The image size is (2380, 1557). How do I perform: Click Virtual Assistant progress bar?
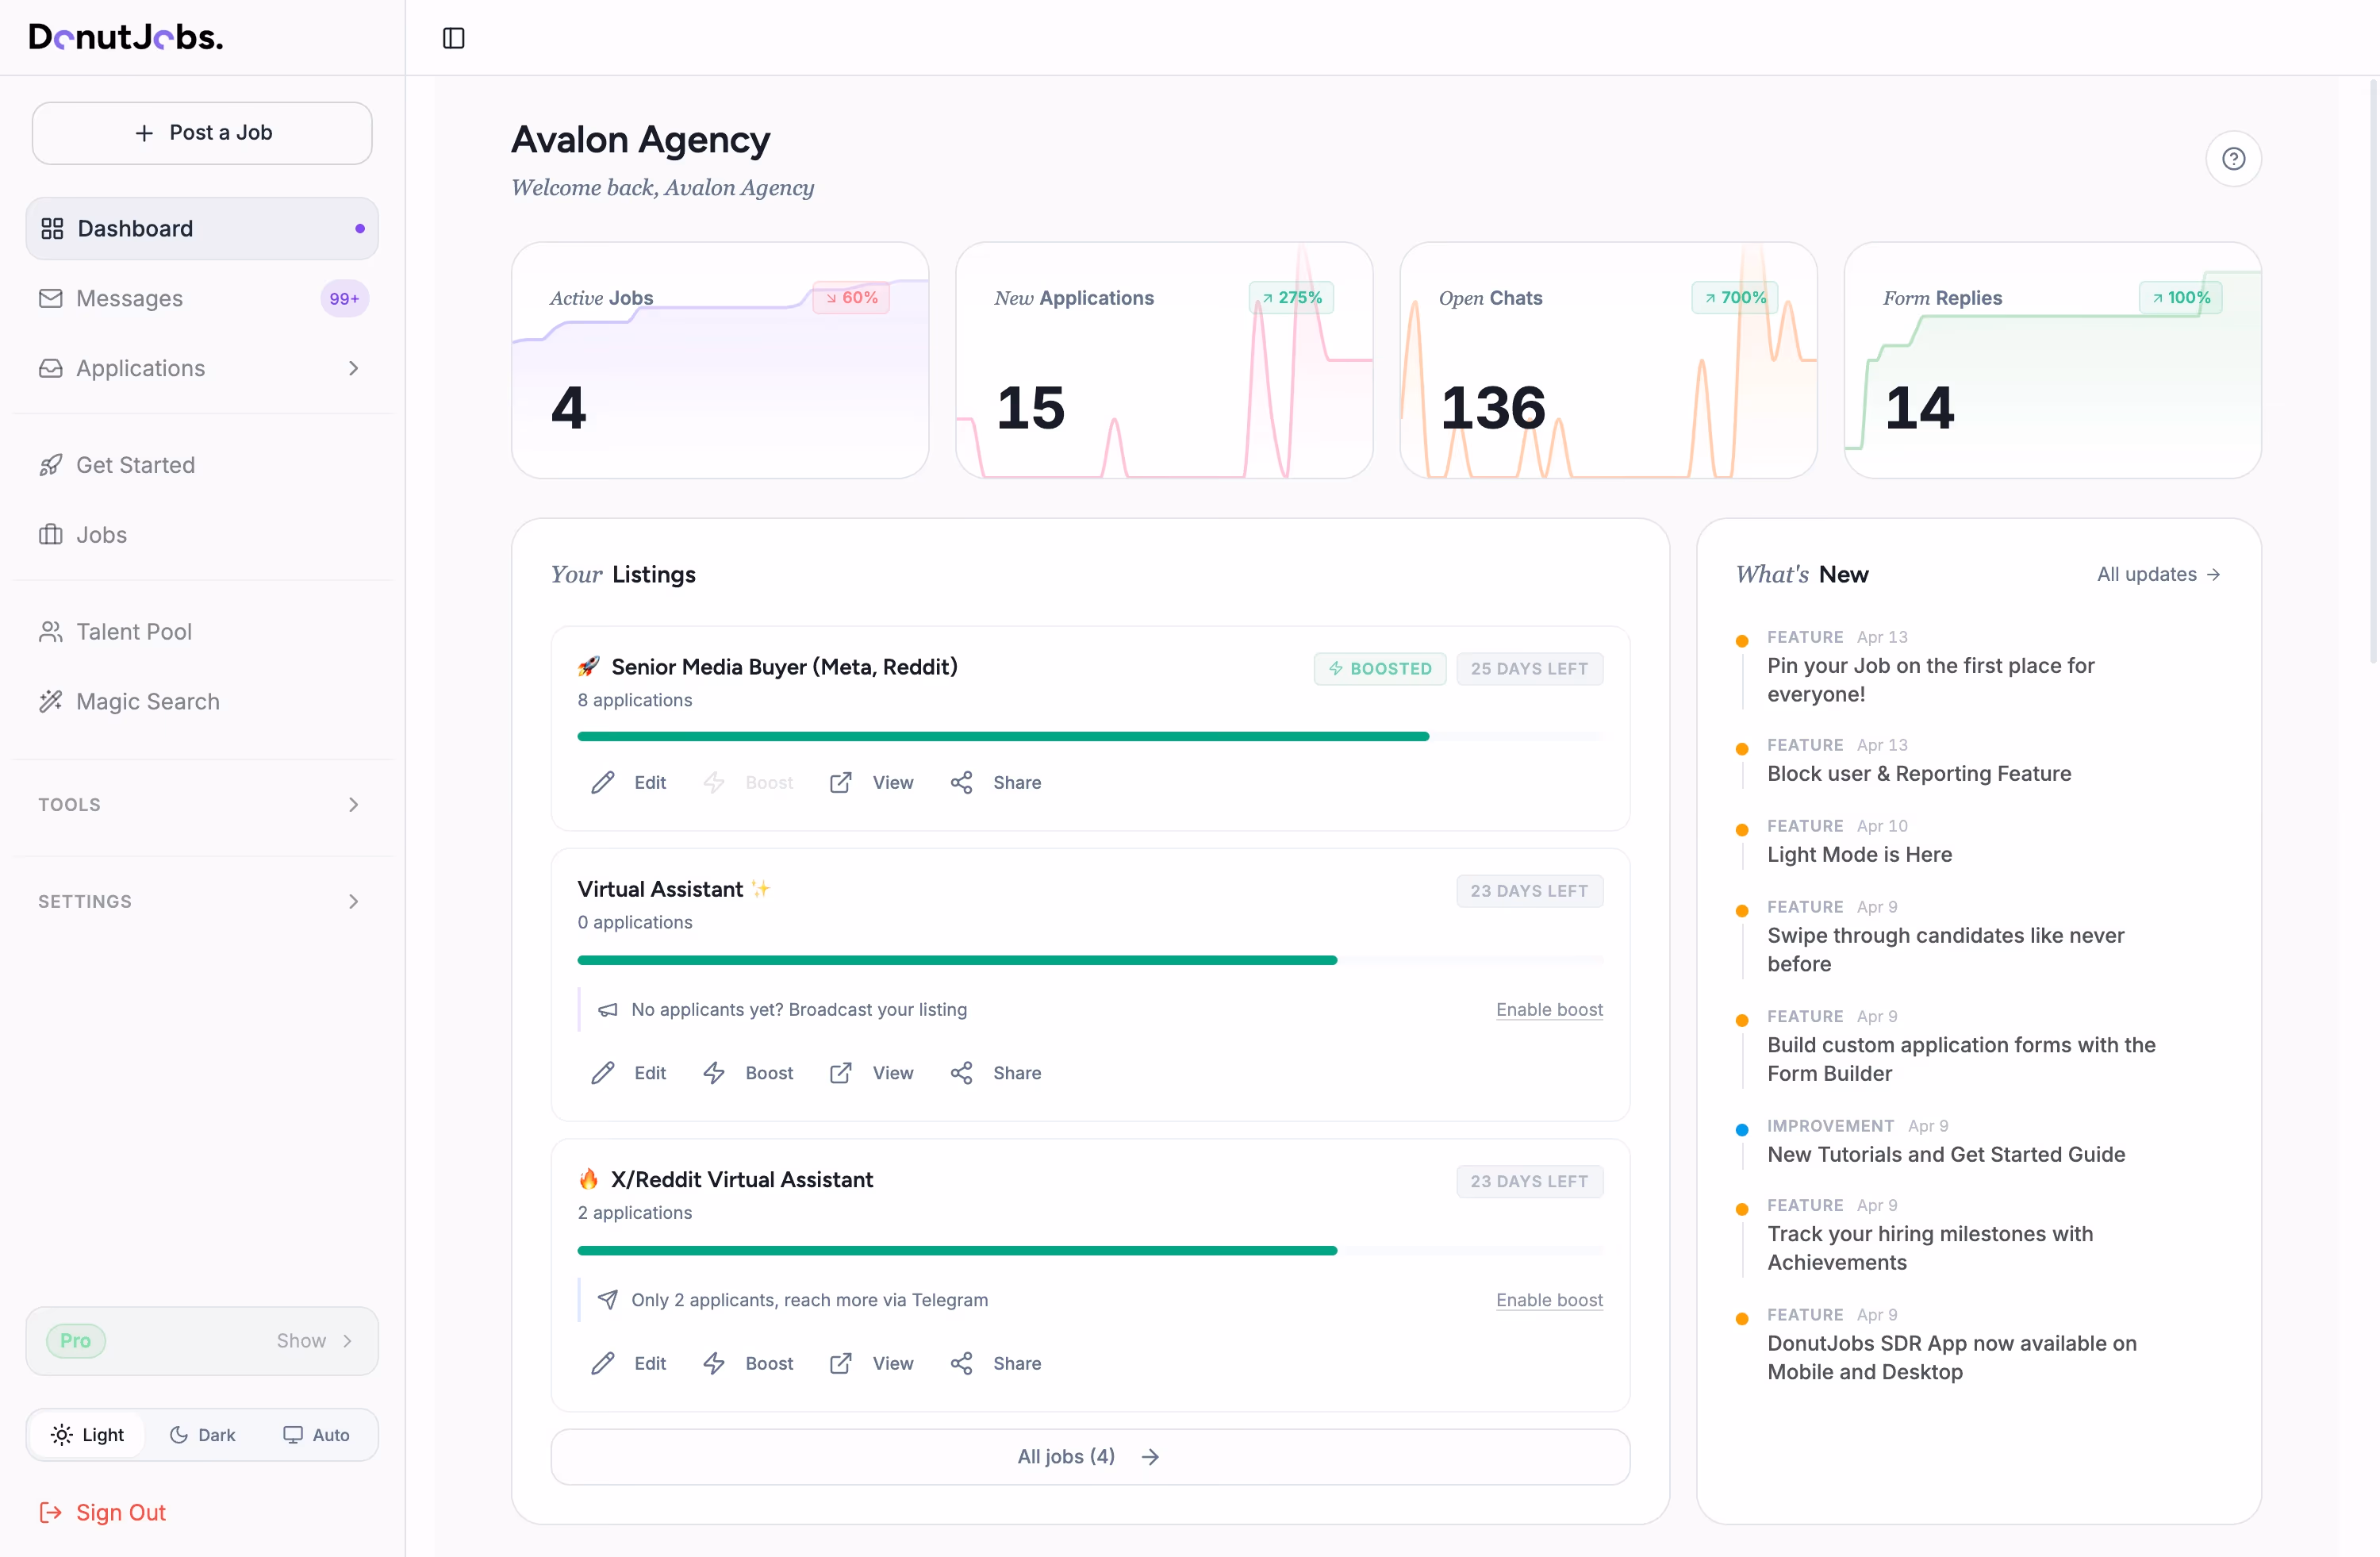tap(1090, 960)
